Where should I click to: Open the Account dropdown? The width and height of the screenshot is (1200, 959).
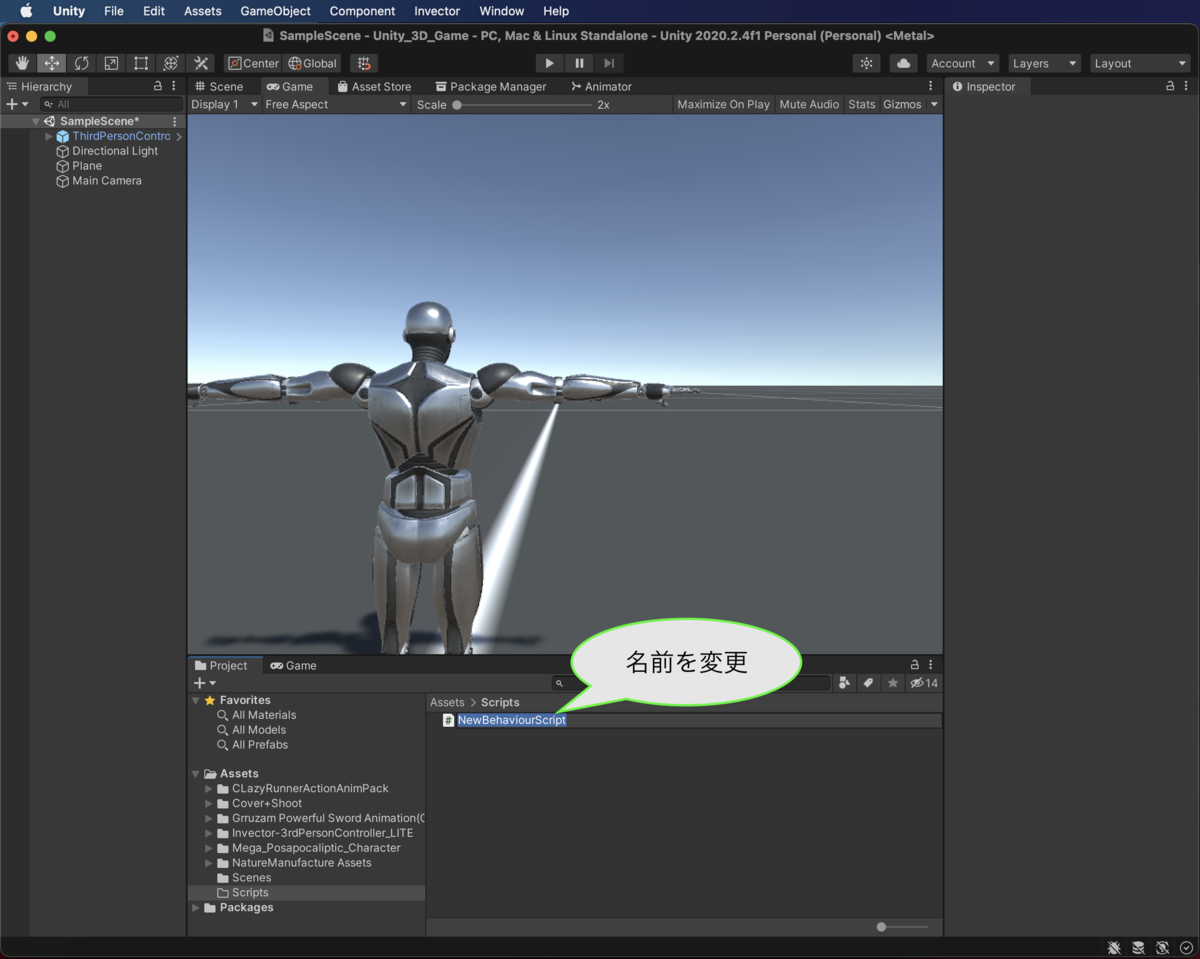coord(962,63)
